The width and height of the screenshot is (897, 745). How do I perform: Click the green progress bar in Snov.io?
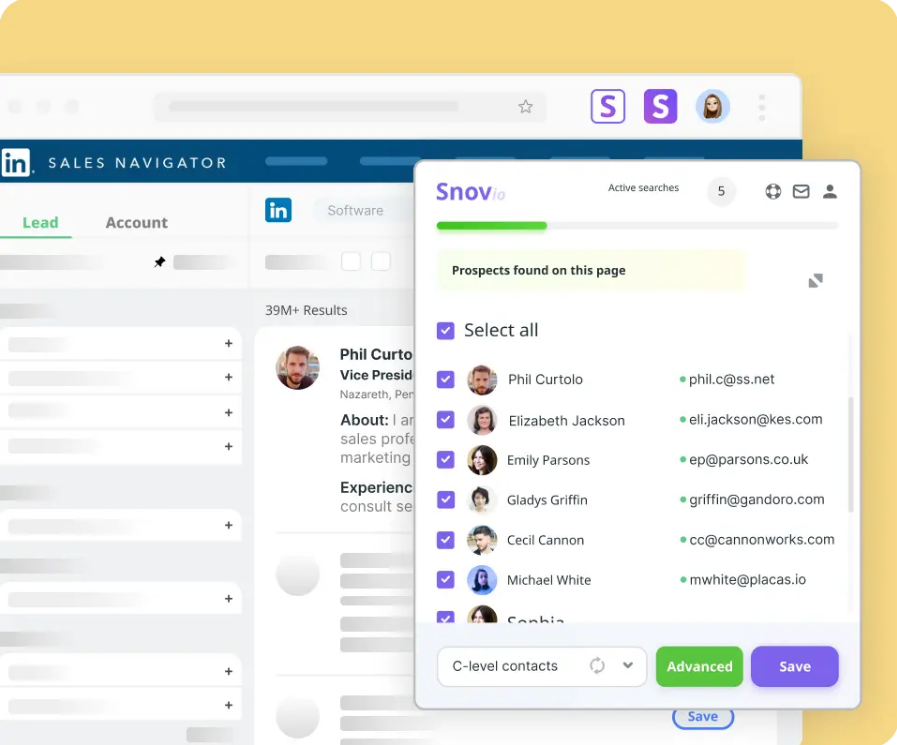[x=491, y=226]
